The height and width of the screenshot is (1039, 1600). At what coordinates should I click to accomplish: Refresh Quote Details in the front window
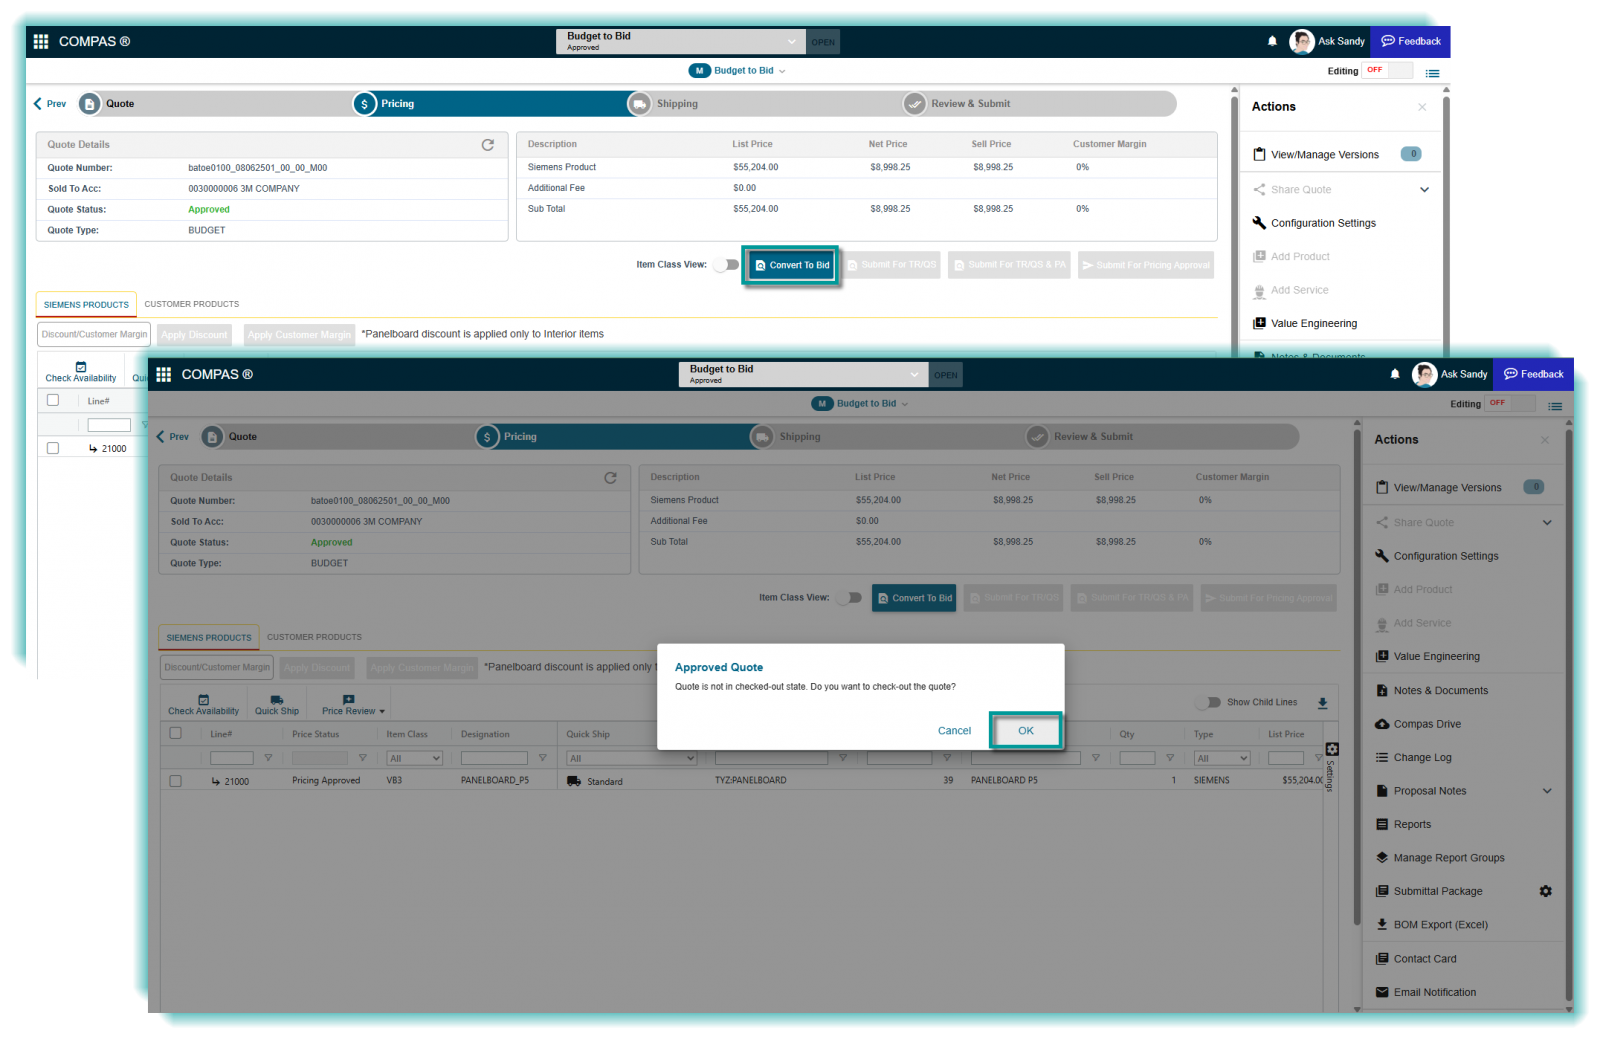point(610,477)
